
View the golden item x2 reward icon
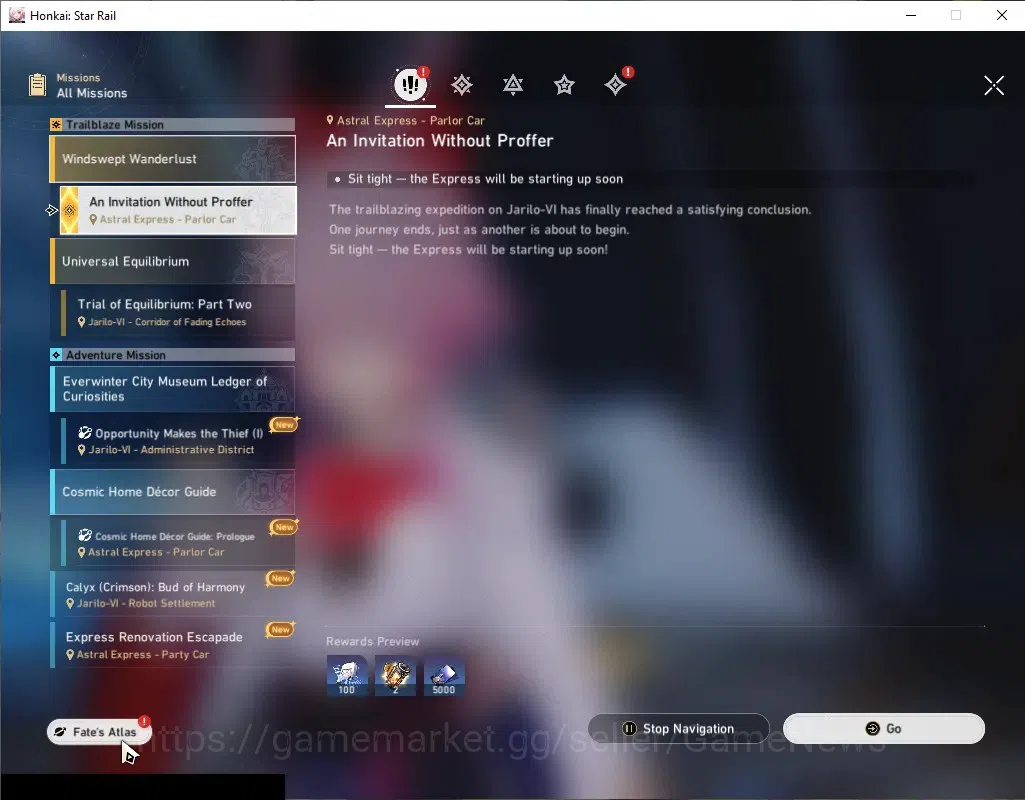[x=395, y=675]
